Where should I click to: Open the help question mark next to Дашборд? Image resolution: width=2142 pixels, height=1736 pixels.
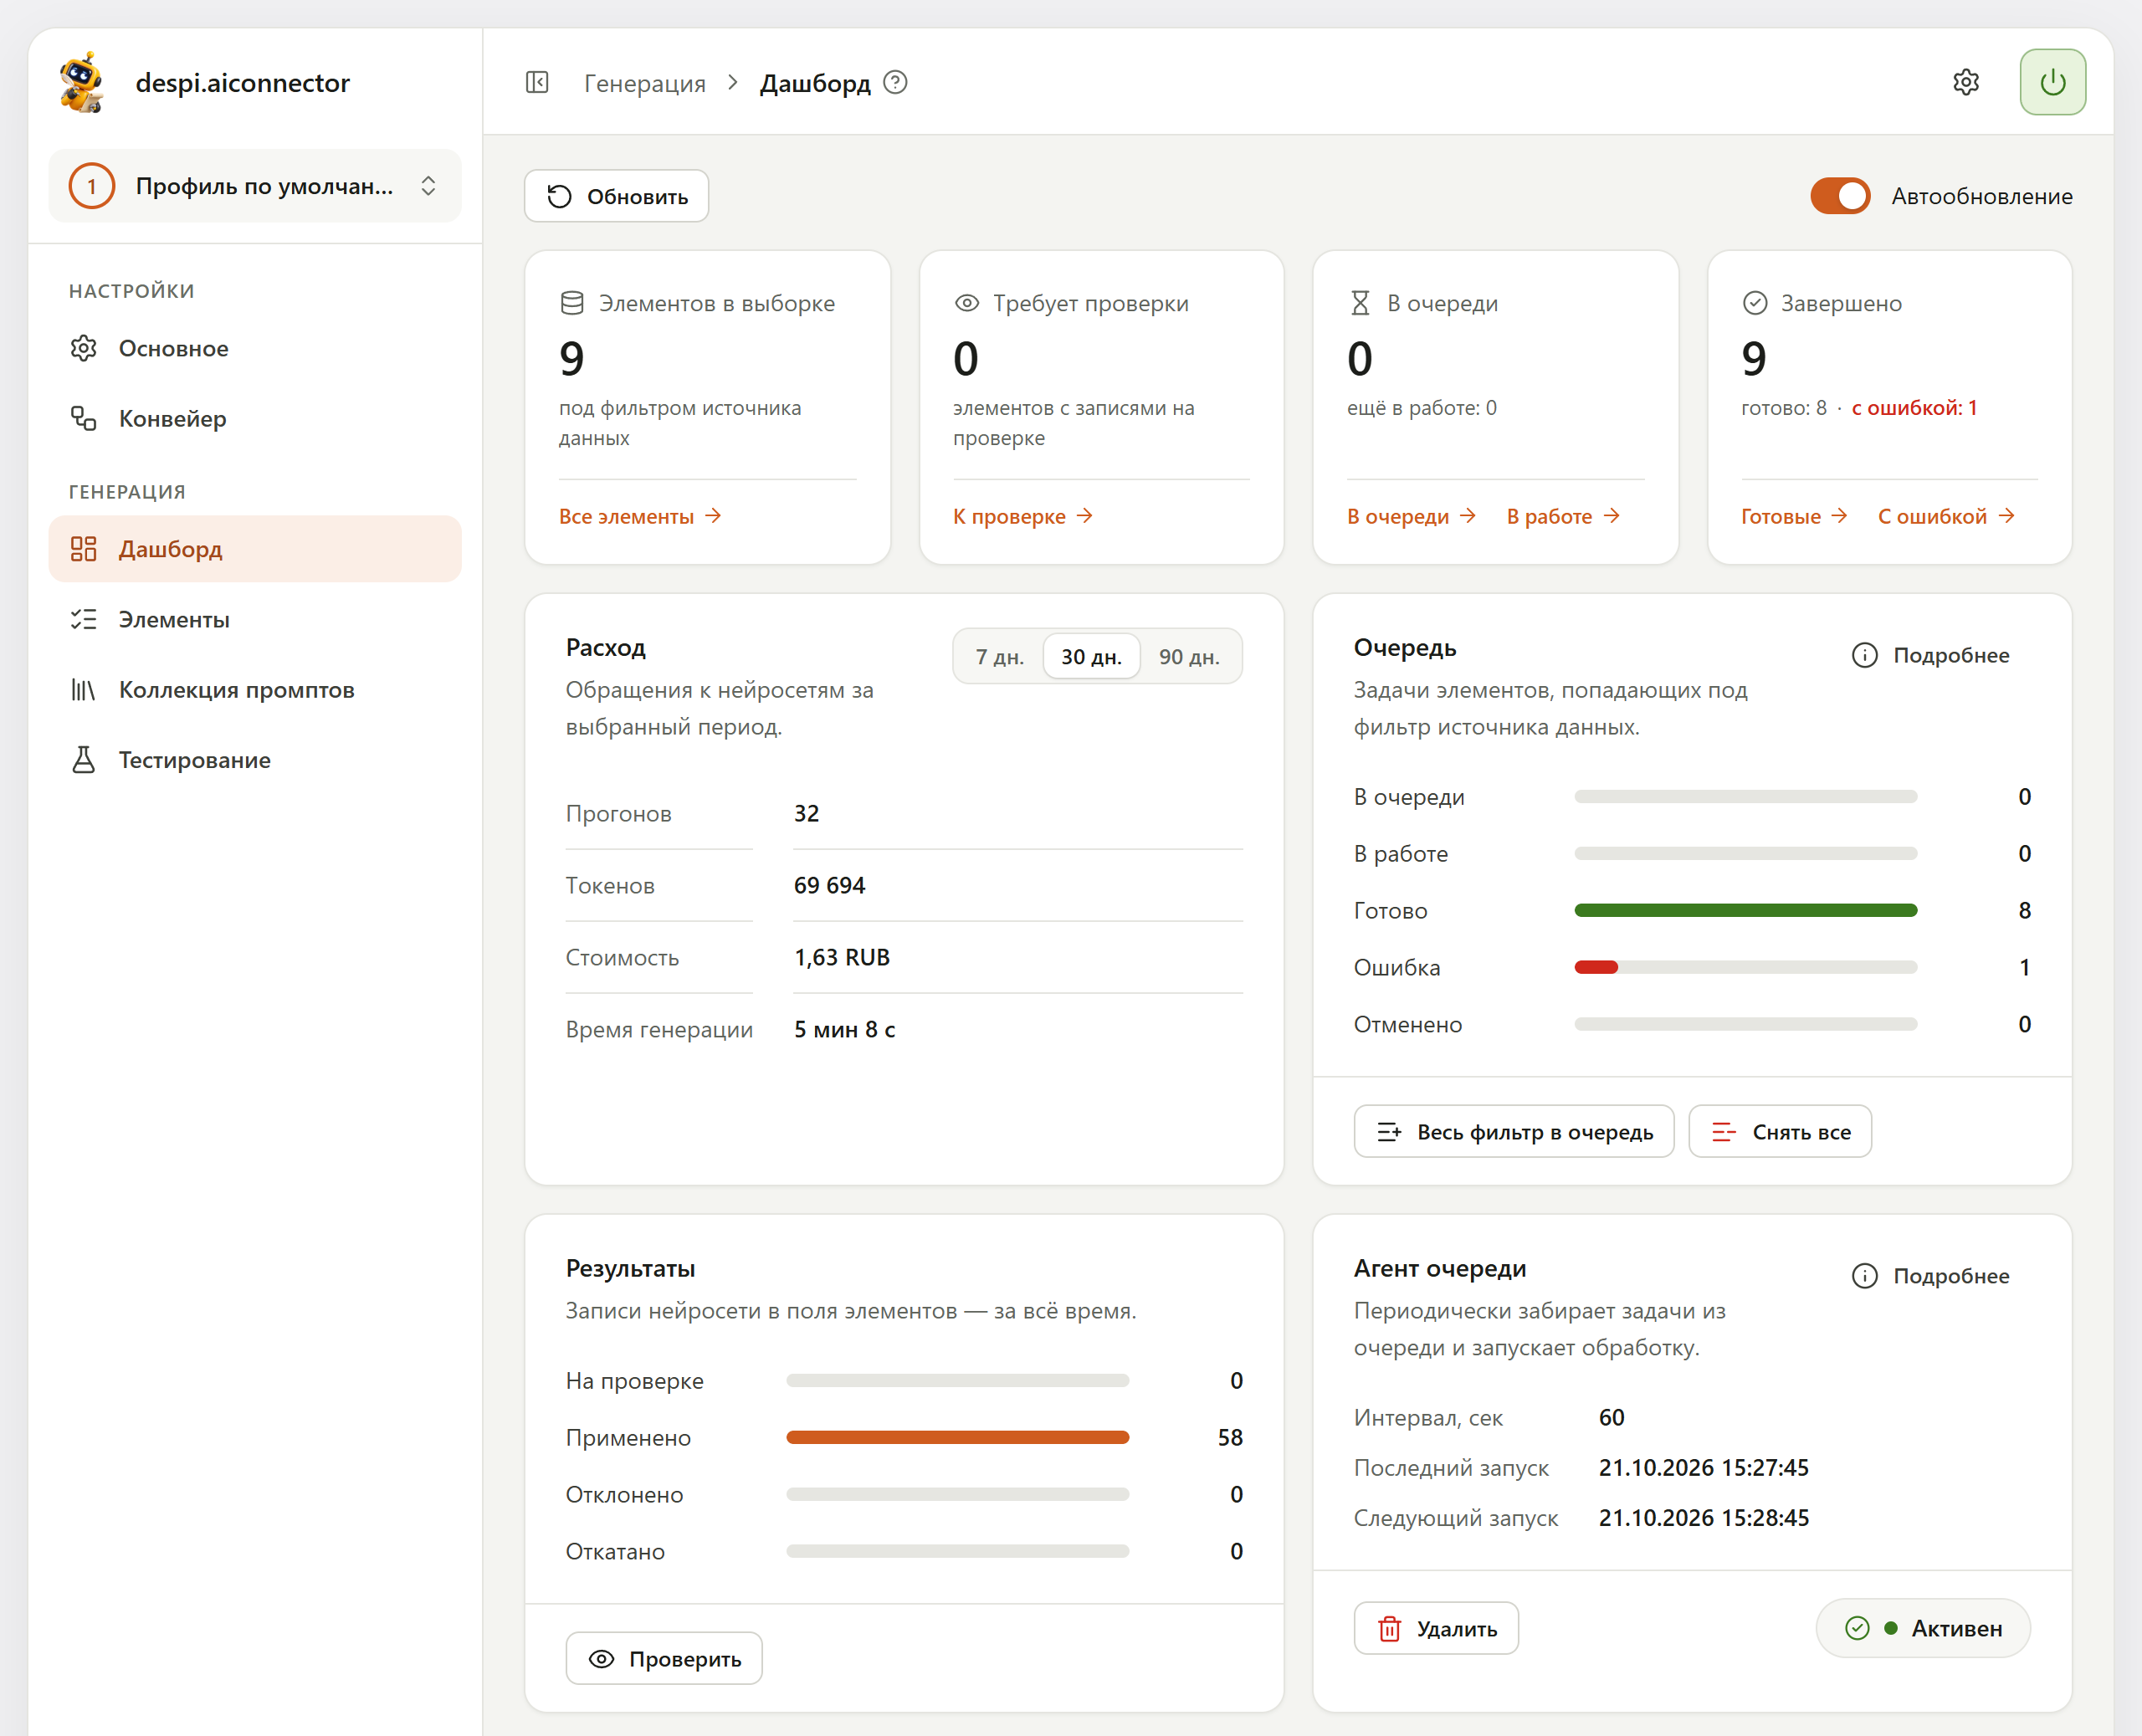click(x=896, y=82)
